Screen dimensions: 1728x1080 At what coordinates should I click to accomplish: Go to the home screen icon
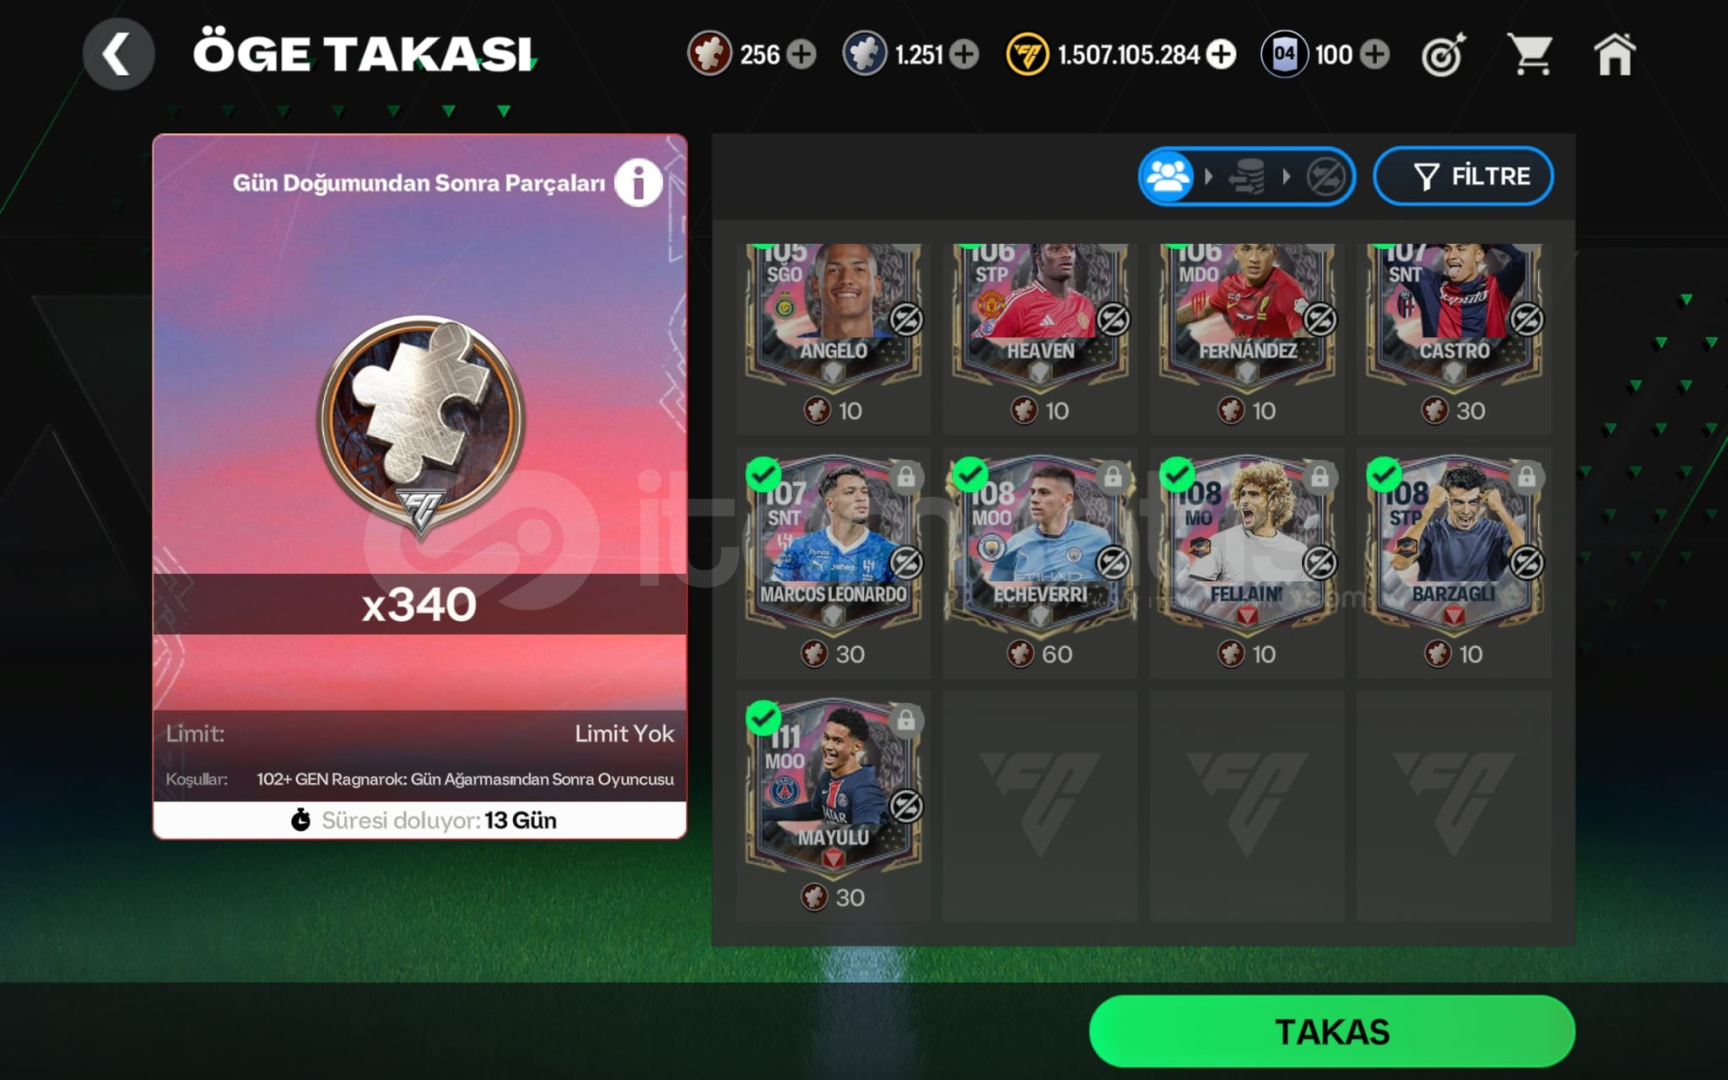click(1614, 54)
